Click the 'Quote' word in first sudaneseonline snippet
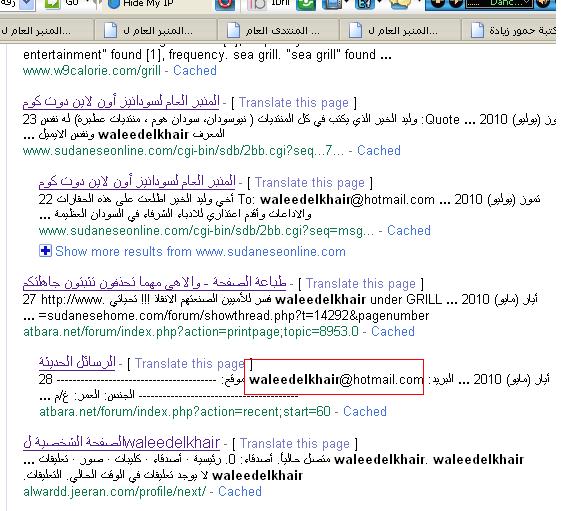This screenshot has height=511, width=576. click(x=442, y=120)
